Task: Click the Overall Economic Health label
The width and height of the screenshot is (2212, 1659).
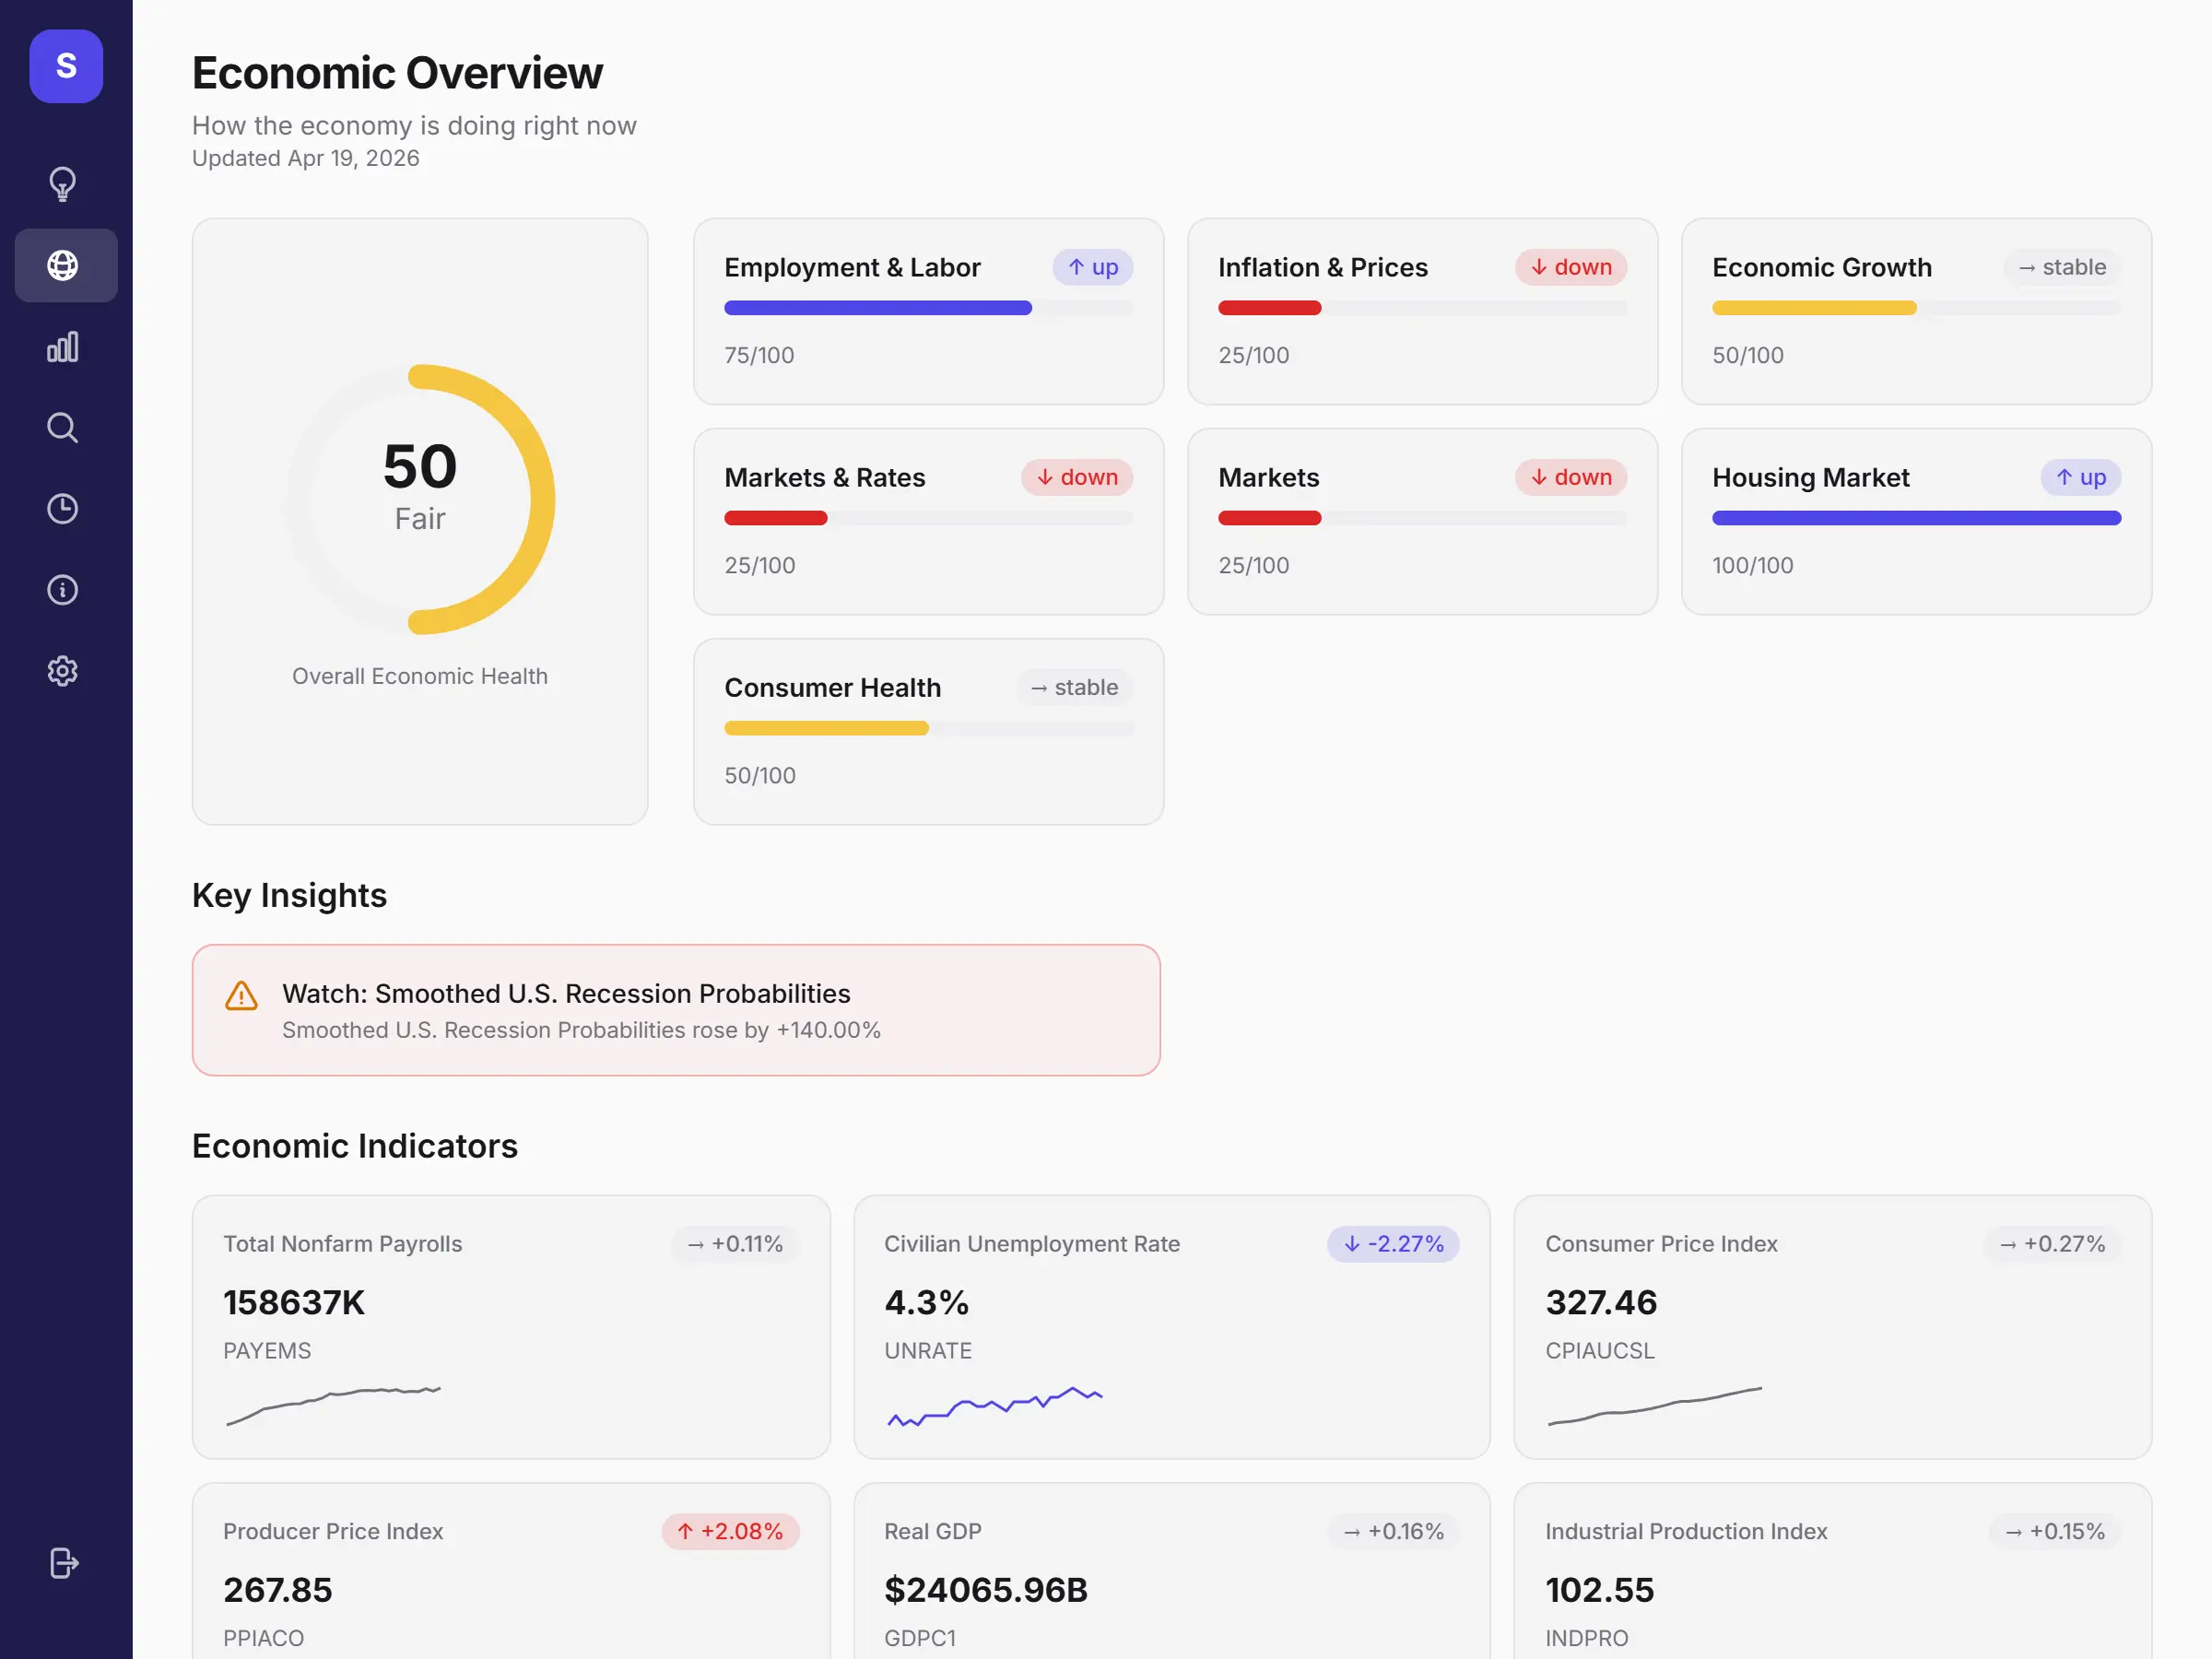Action: [x=420, y=676]
